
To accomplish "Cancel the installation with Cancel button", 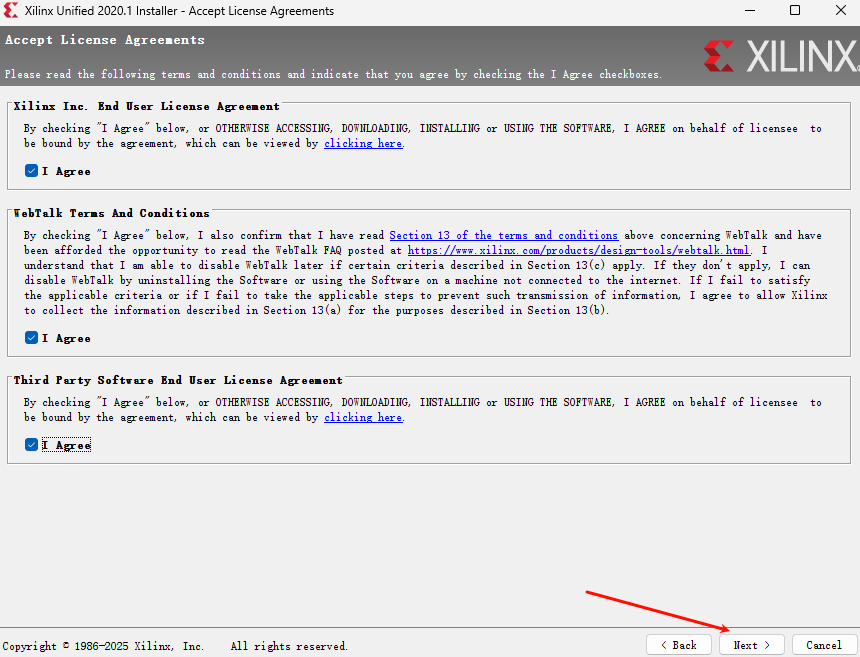I will pyautogui.click(x=824, y=645).
